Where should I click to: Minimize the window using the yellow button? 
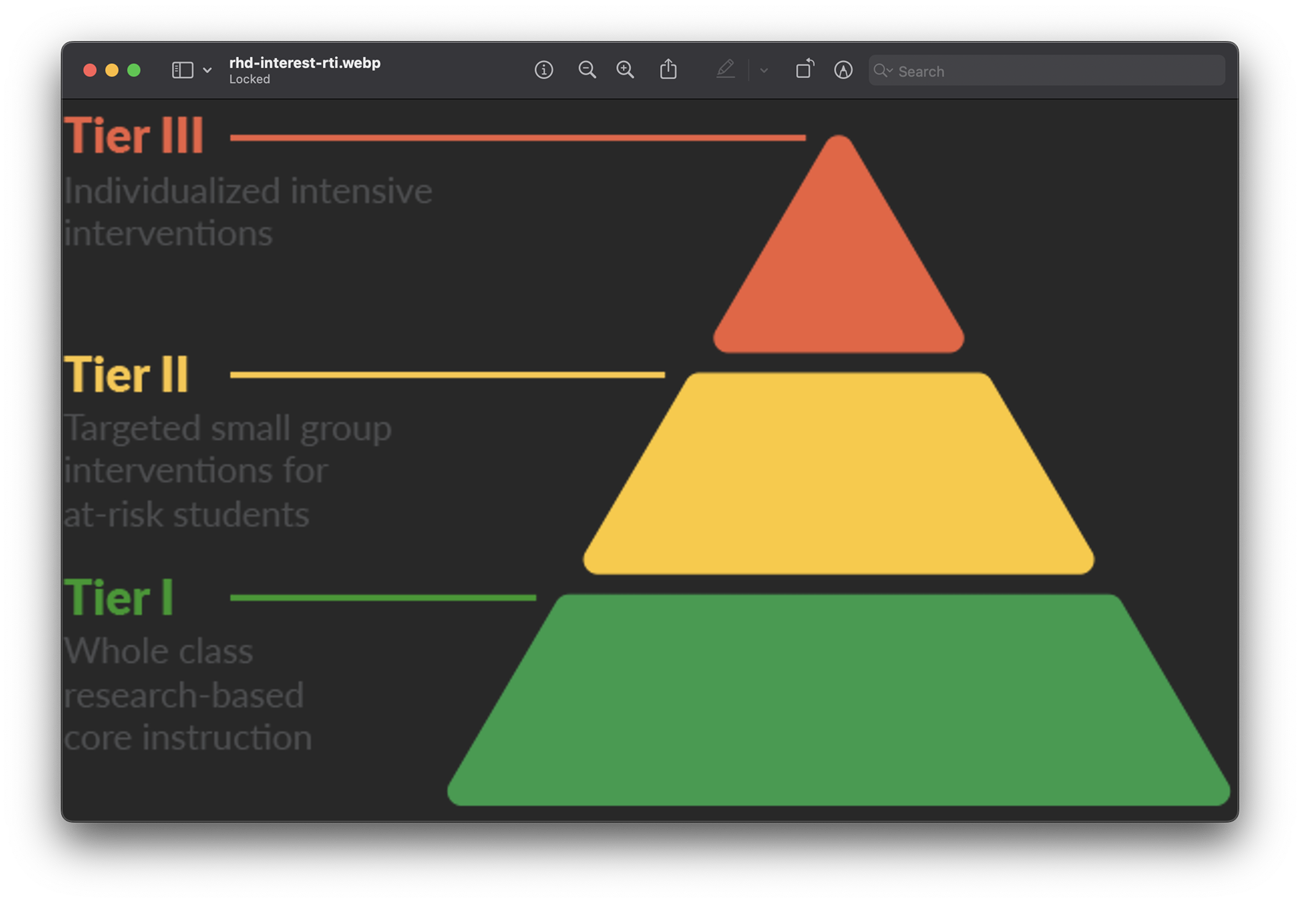coord(112,70)
